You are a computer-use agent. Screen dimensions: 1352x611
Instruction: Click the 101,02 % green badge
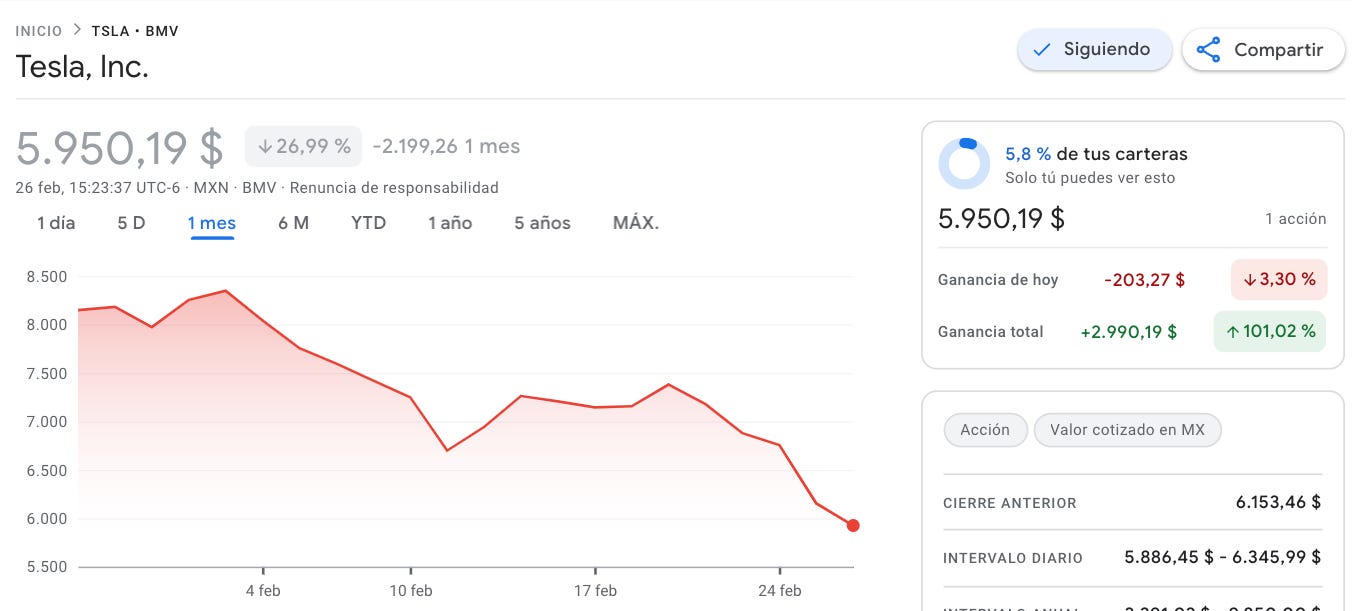[1270, 332]
